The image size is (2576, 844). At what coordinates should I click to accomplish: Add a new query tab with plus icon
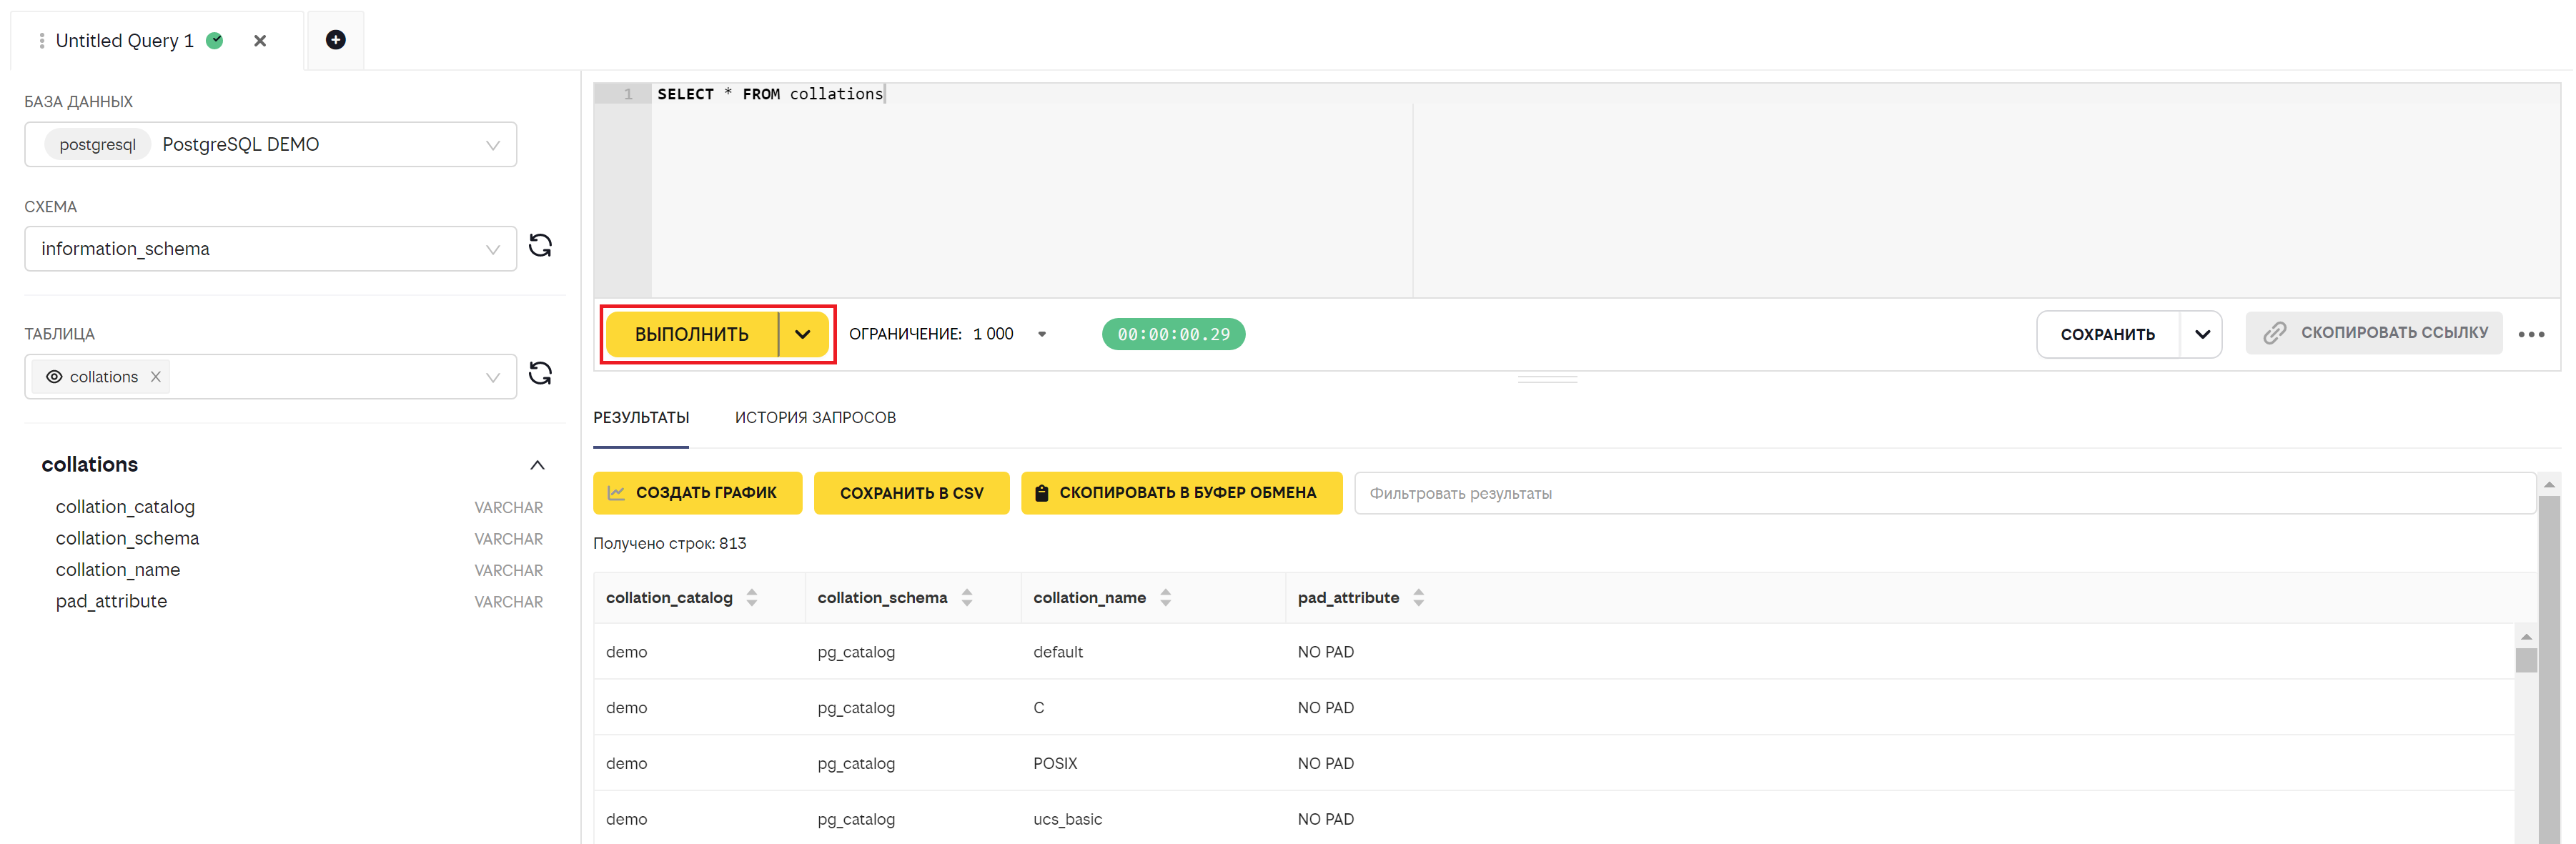tap(336, 40)
